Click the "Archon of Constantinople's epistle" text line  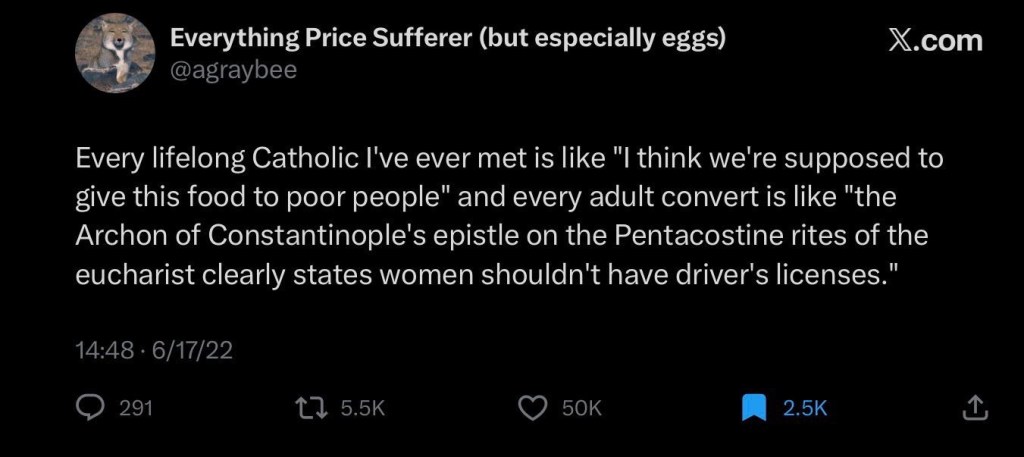pyautogui.click(x=503, y=237)
